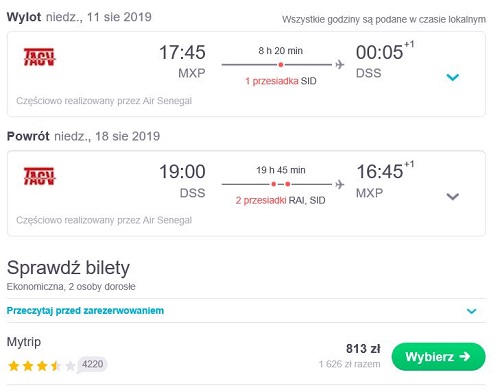Expand return flight details chevron
The width and height of the screenshot is (500, 392).
[x=453, y=197]
